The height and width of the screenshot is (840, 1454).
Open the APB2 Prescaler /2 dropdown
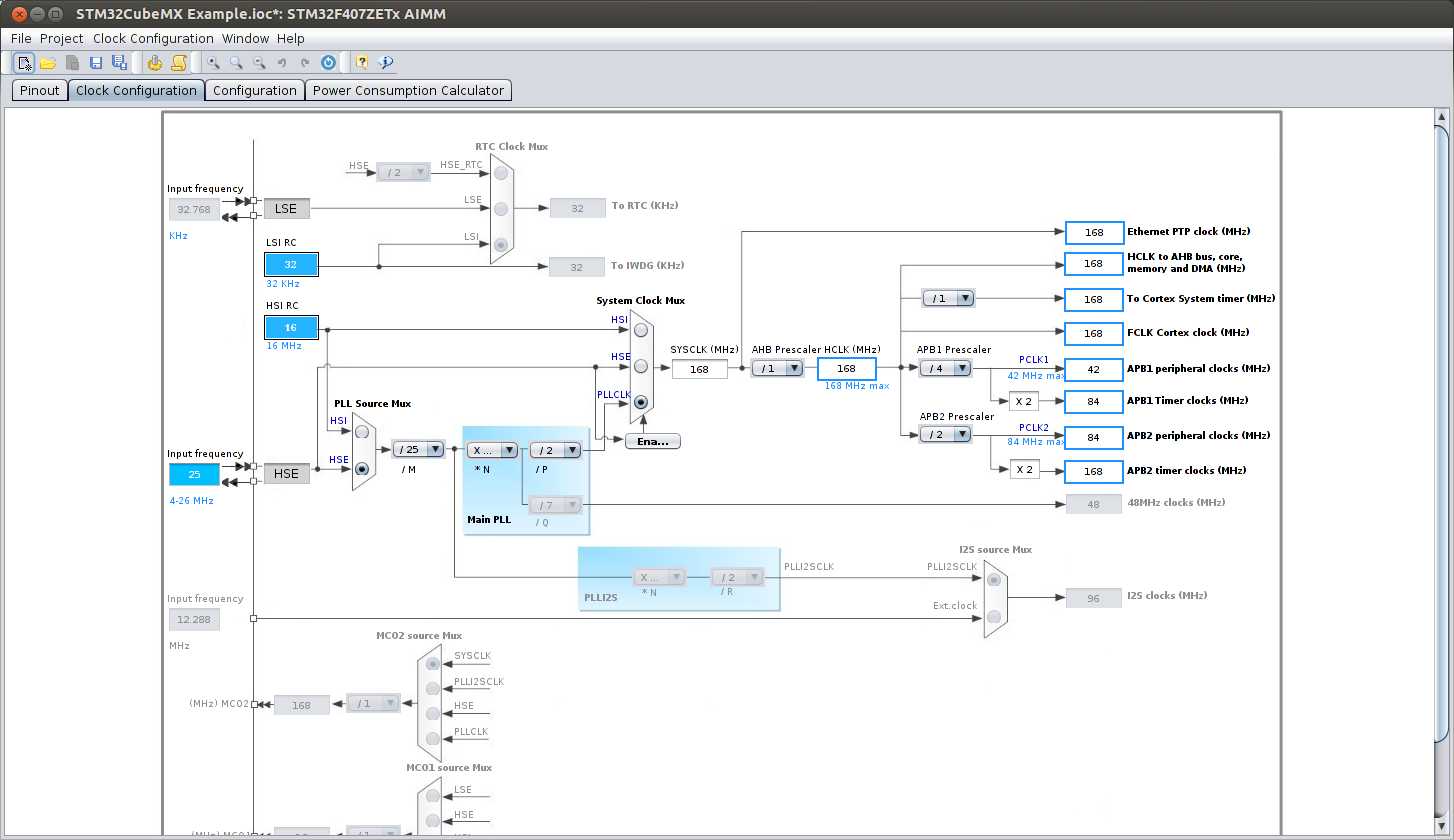click(x=945, y=434)
